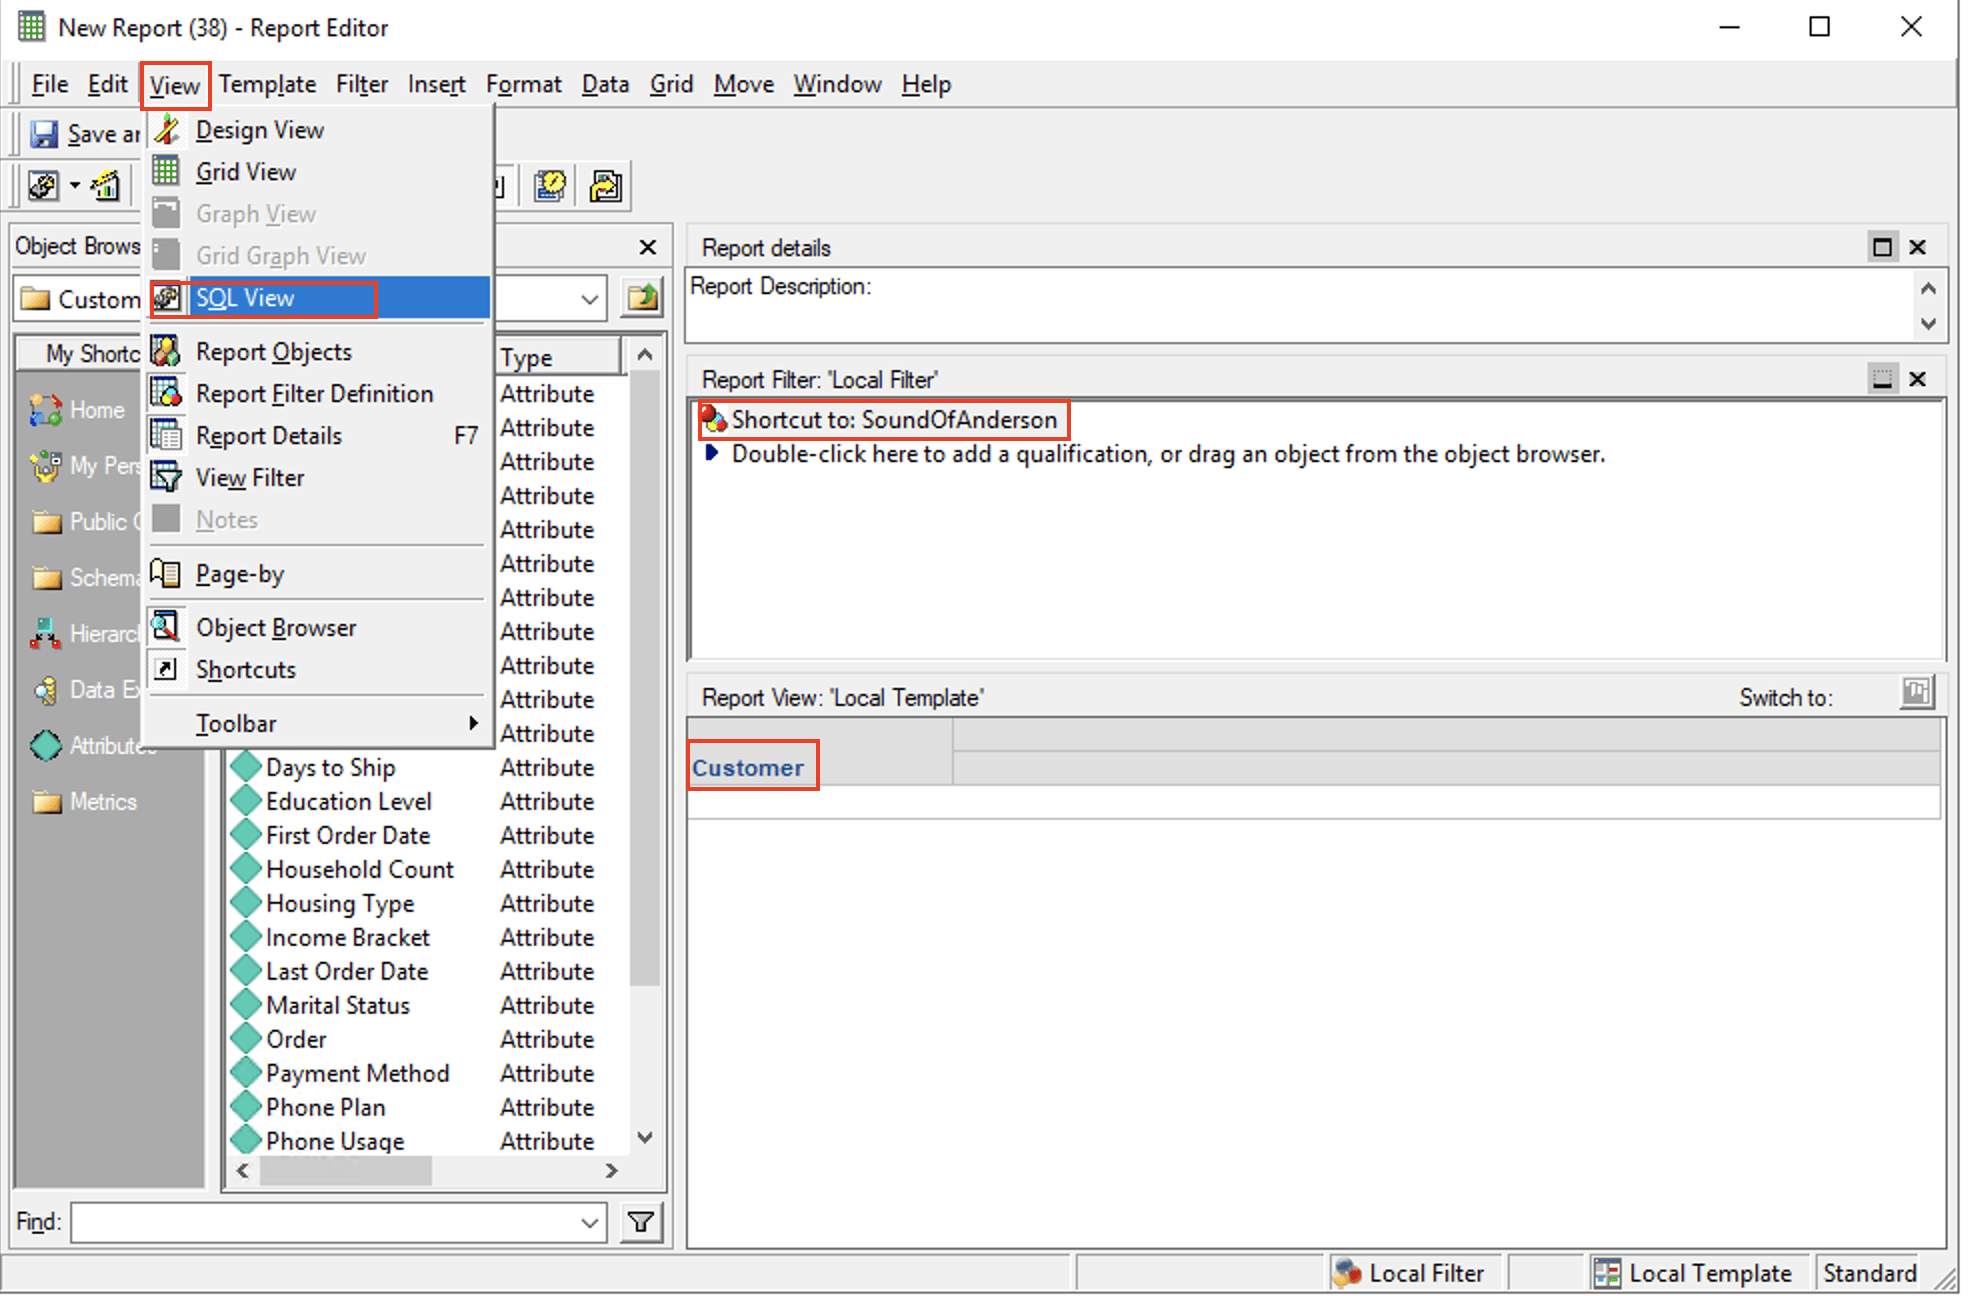Image resolution: width=1970 pixels, height=1296 pixels.
Task: Click the filter funnel icon beside Find
Action: click(641, 1222)
